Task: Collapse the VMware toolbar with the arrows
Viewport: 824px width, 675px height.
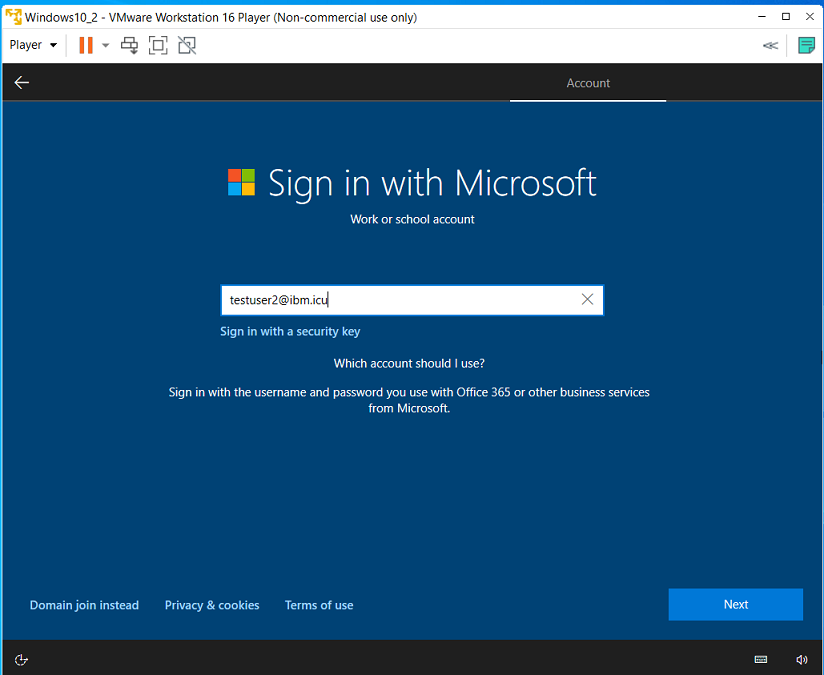Action: coord(770,45)
